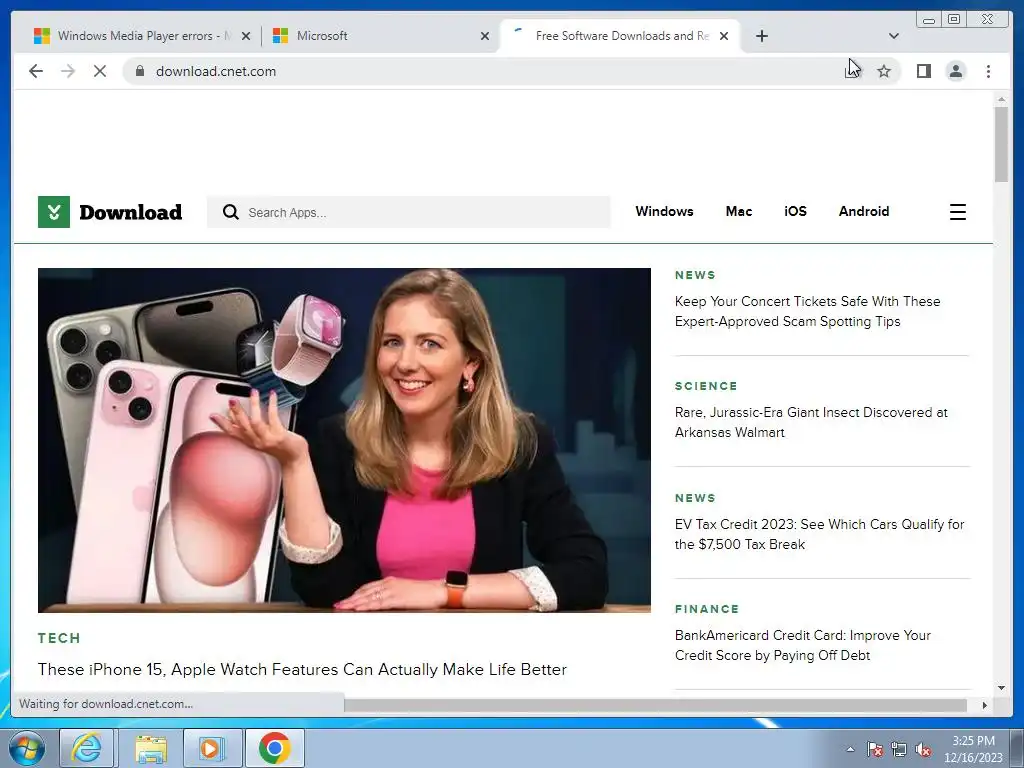
Task: Open the Action Center flag icon
Action: [x=875, y=749]
